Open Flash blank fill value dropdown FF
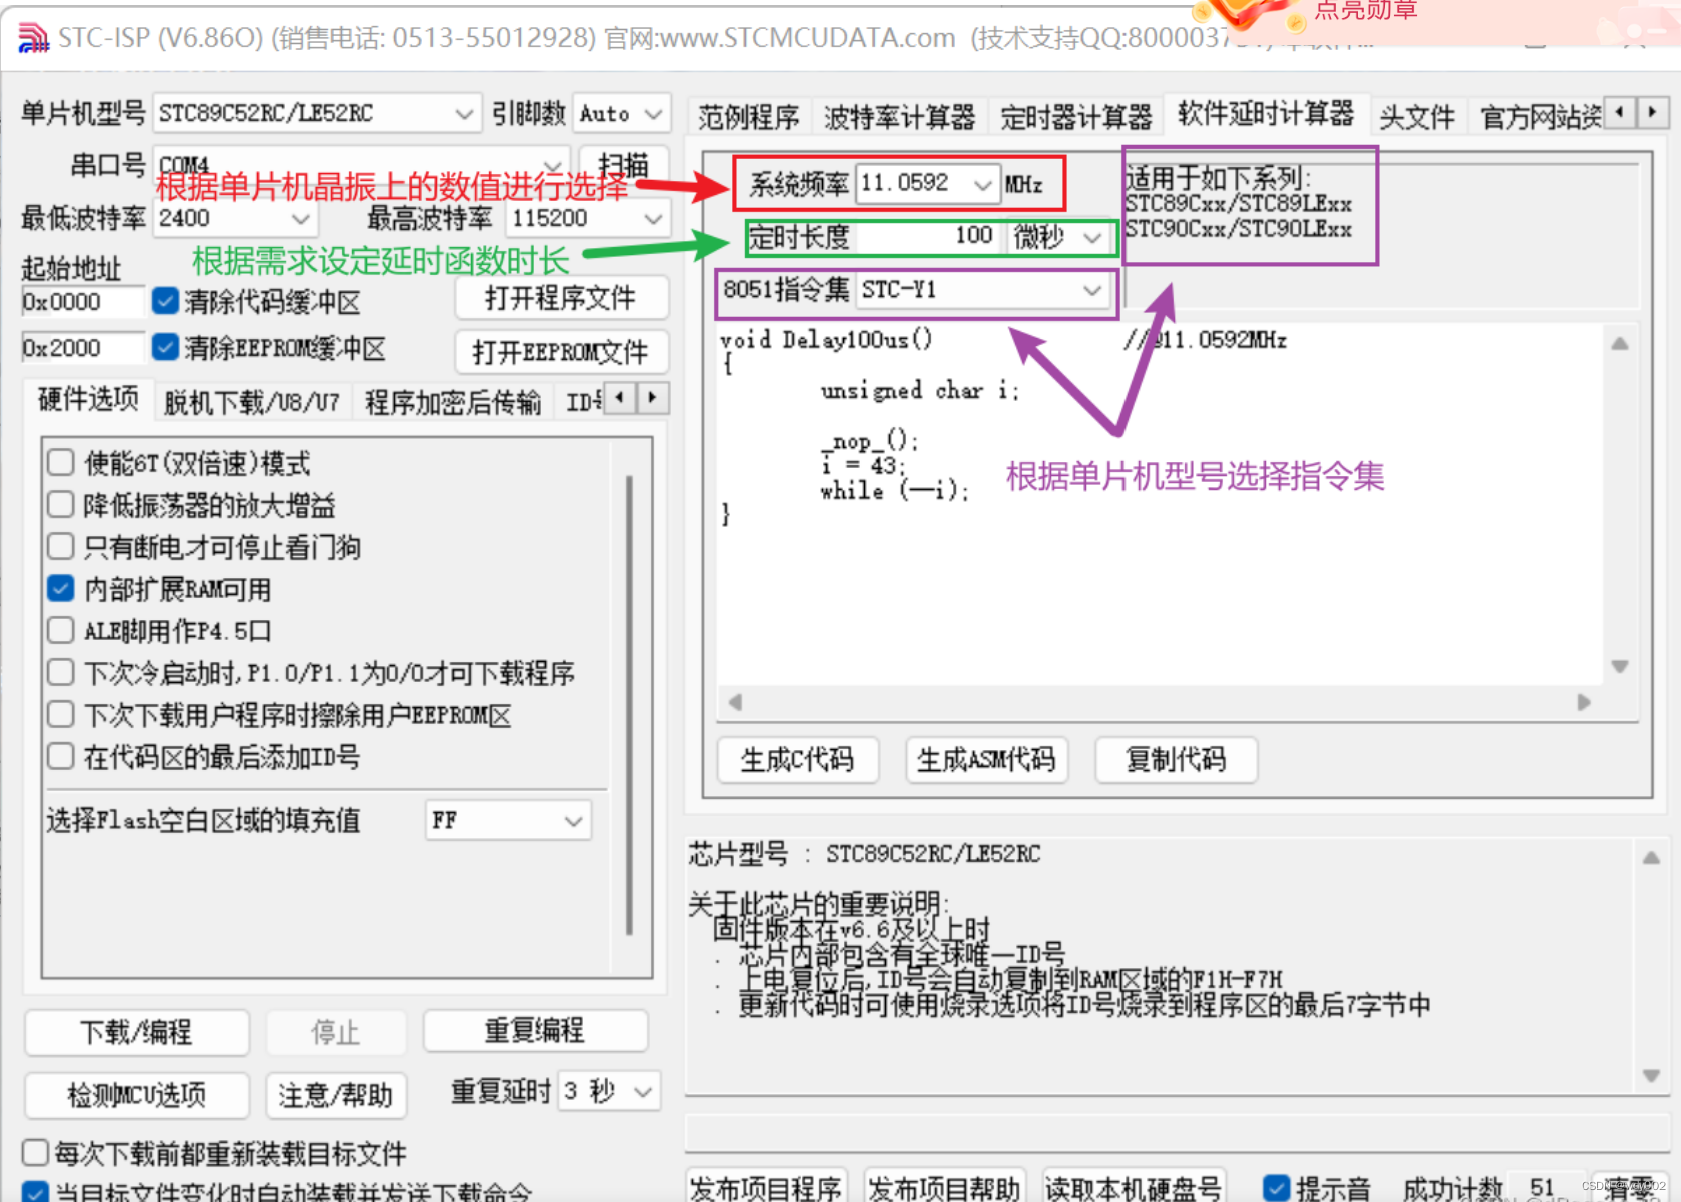Screen dimensions: 1681x1202 [508, 821]
